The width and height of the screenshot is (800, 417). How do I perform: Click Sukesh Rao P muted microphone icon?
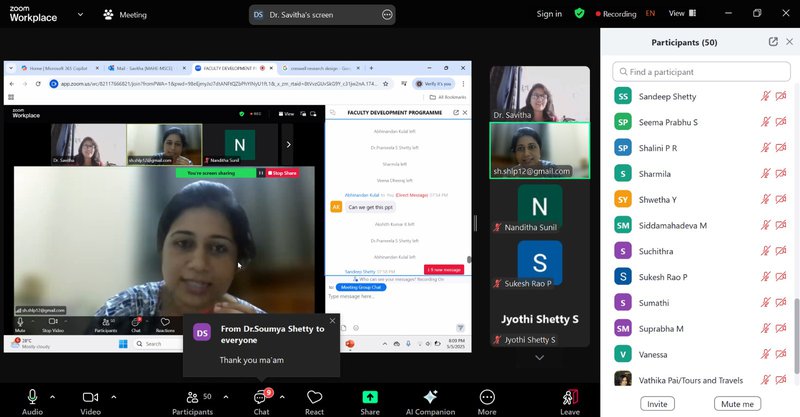[x=765, y=277]
